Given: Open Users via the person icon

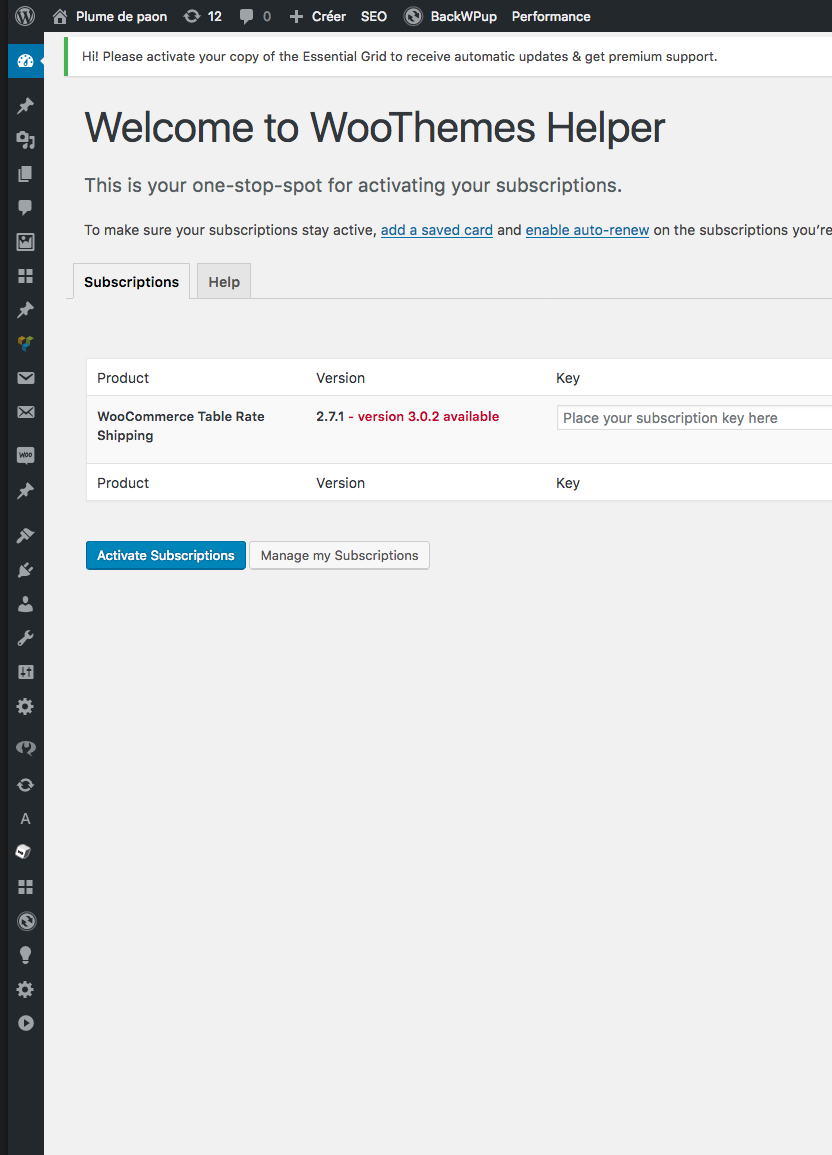Looking at the screenshot, I should 25,604.
